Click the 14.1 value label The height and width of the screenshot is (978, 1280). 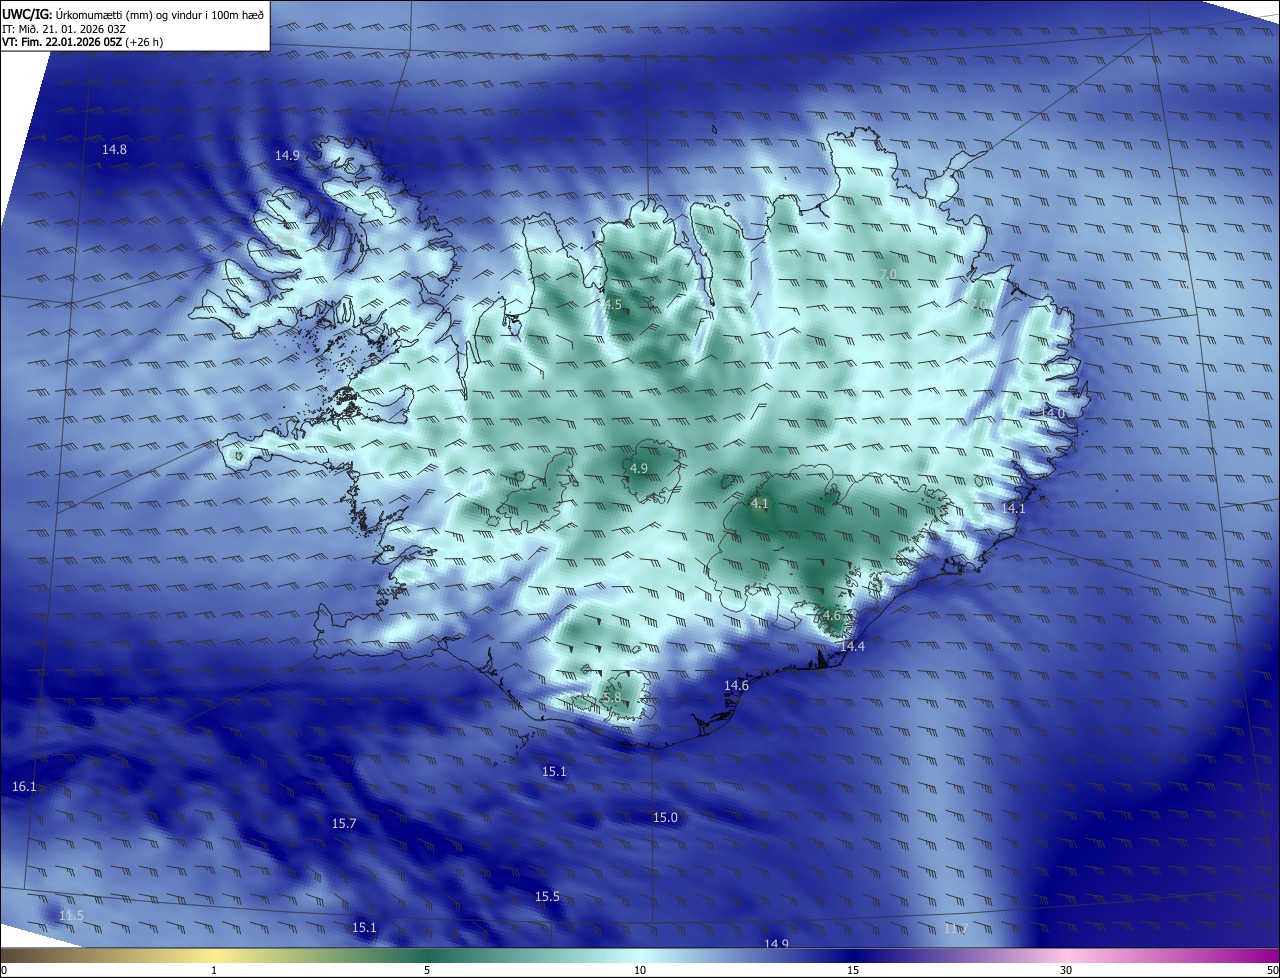1014,509
